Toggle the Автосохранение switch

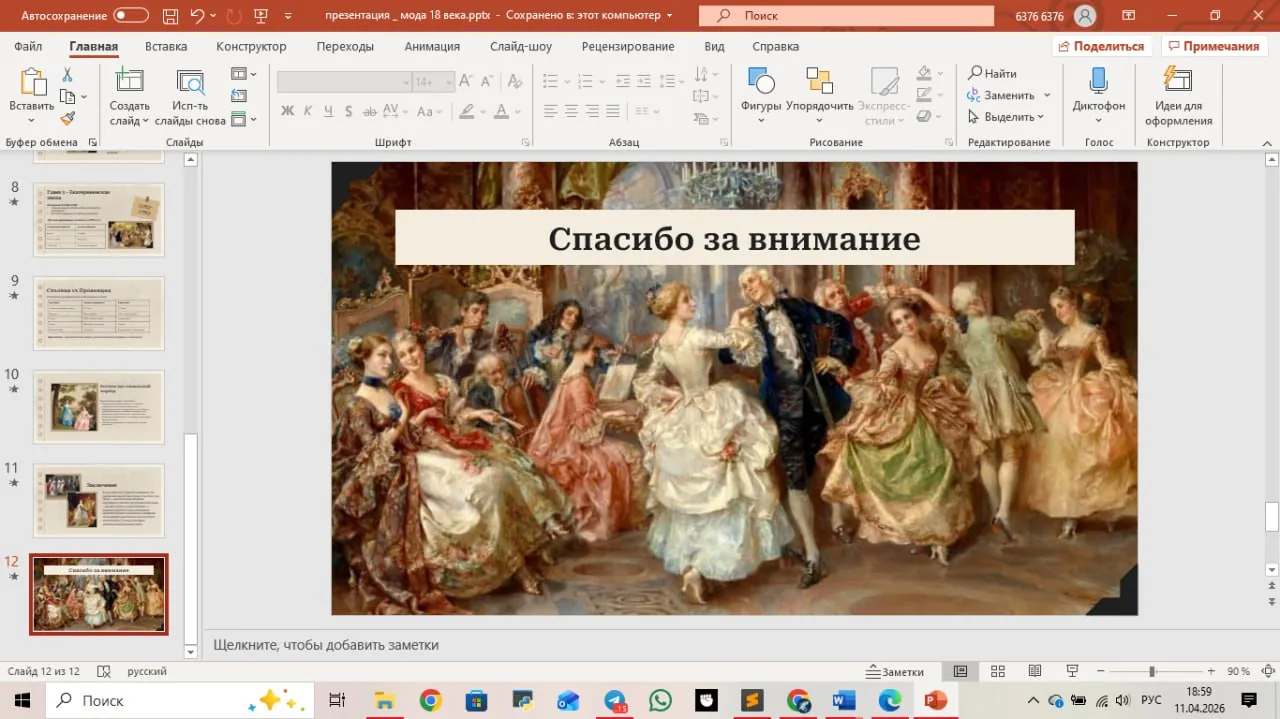click(131, 15)
